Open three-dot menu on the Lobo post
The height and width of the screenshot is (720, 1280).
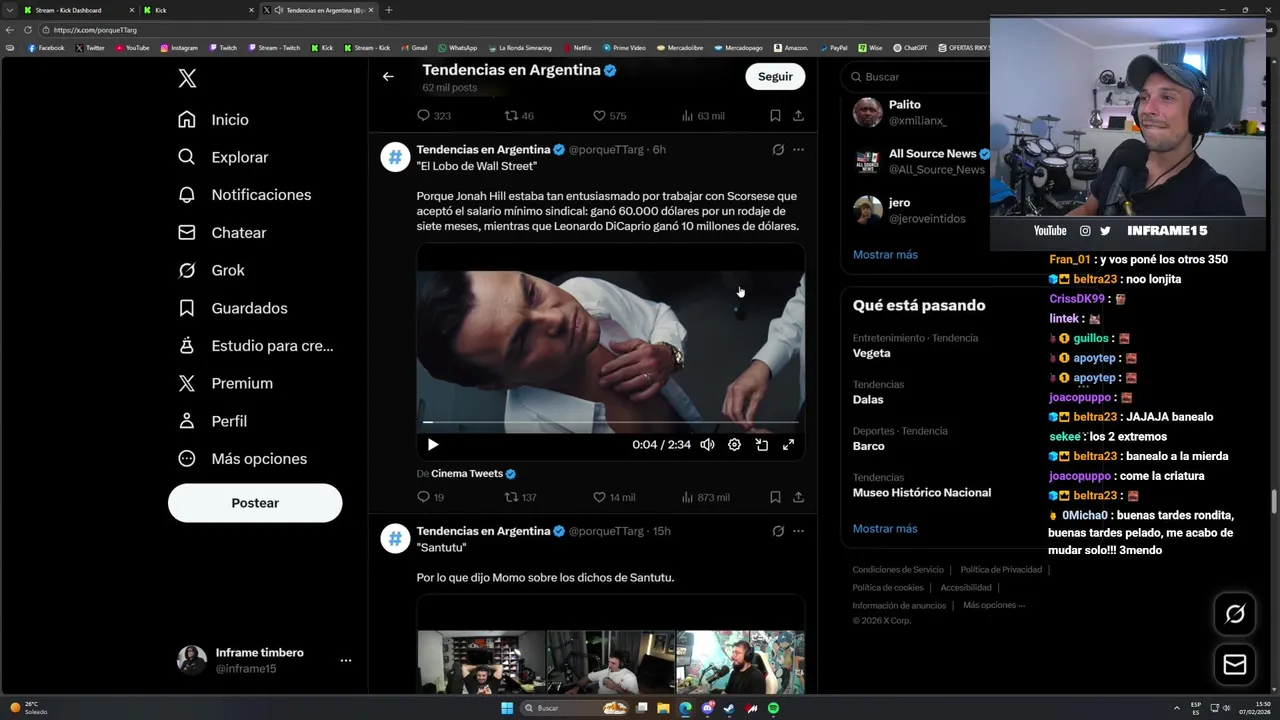click(x=798, y=150)
